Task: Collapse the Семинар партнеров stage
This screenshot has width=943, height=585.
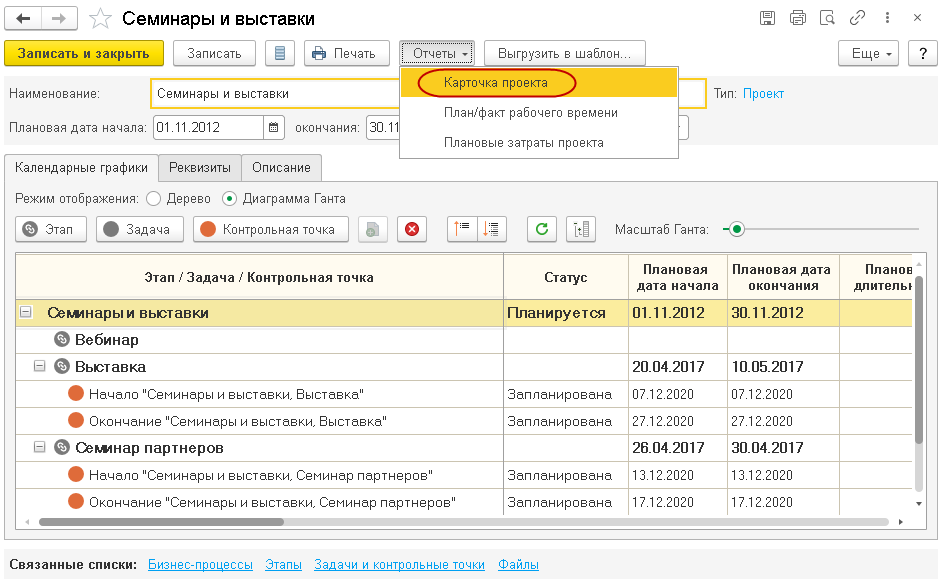Action: point(39,447)
